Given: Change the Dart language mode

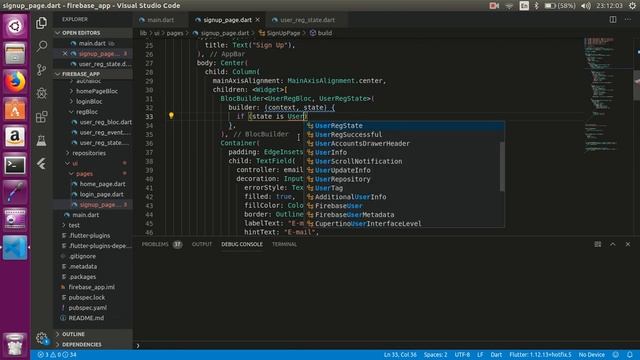Looking at the screenshot, I should point(496,355).
